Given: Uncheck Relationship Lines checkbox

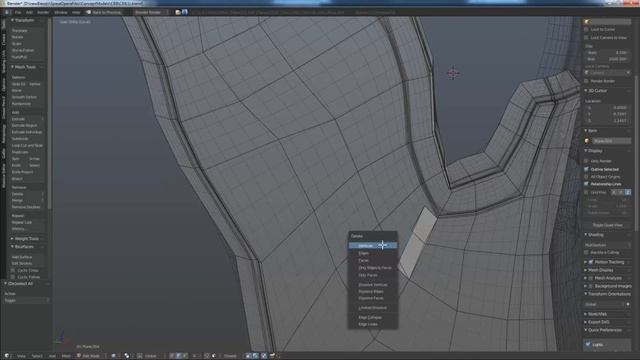Looking at the screenshot, I should click(x=587, y=184).
